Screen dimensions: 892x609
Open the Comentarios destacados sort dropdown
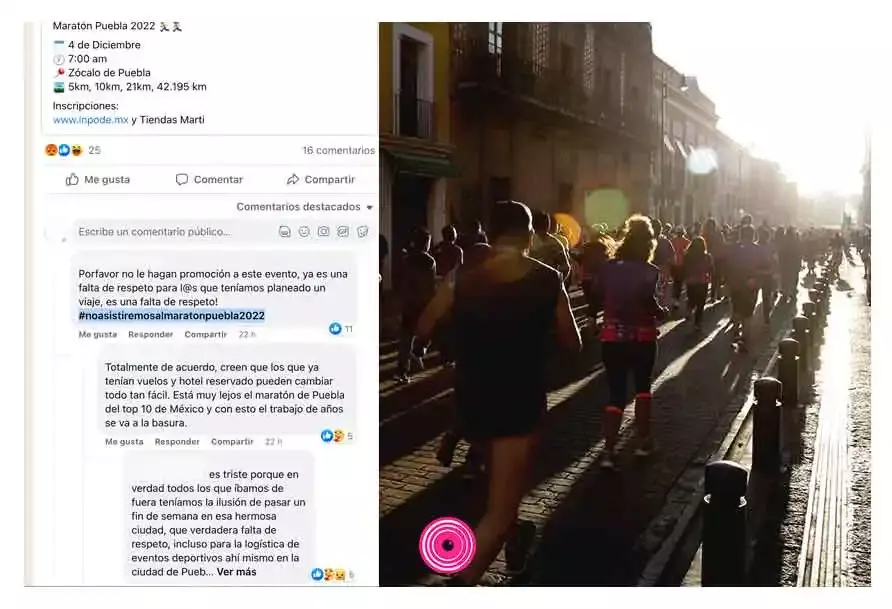pos(304,207)
